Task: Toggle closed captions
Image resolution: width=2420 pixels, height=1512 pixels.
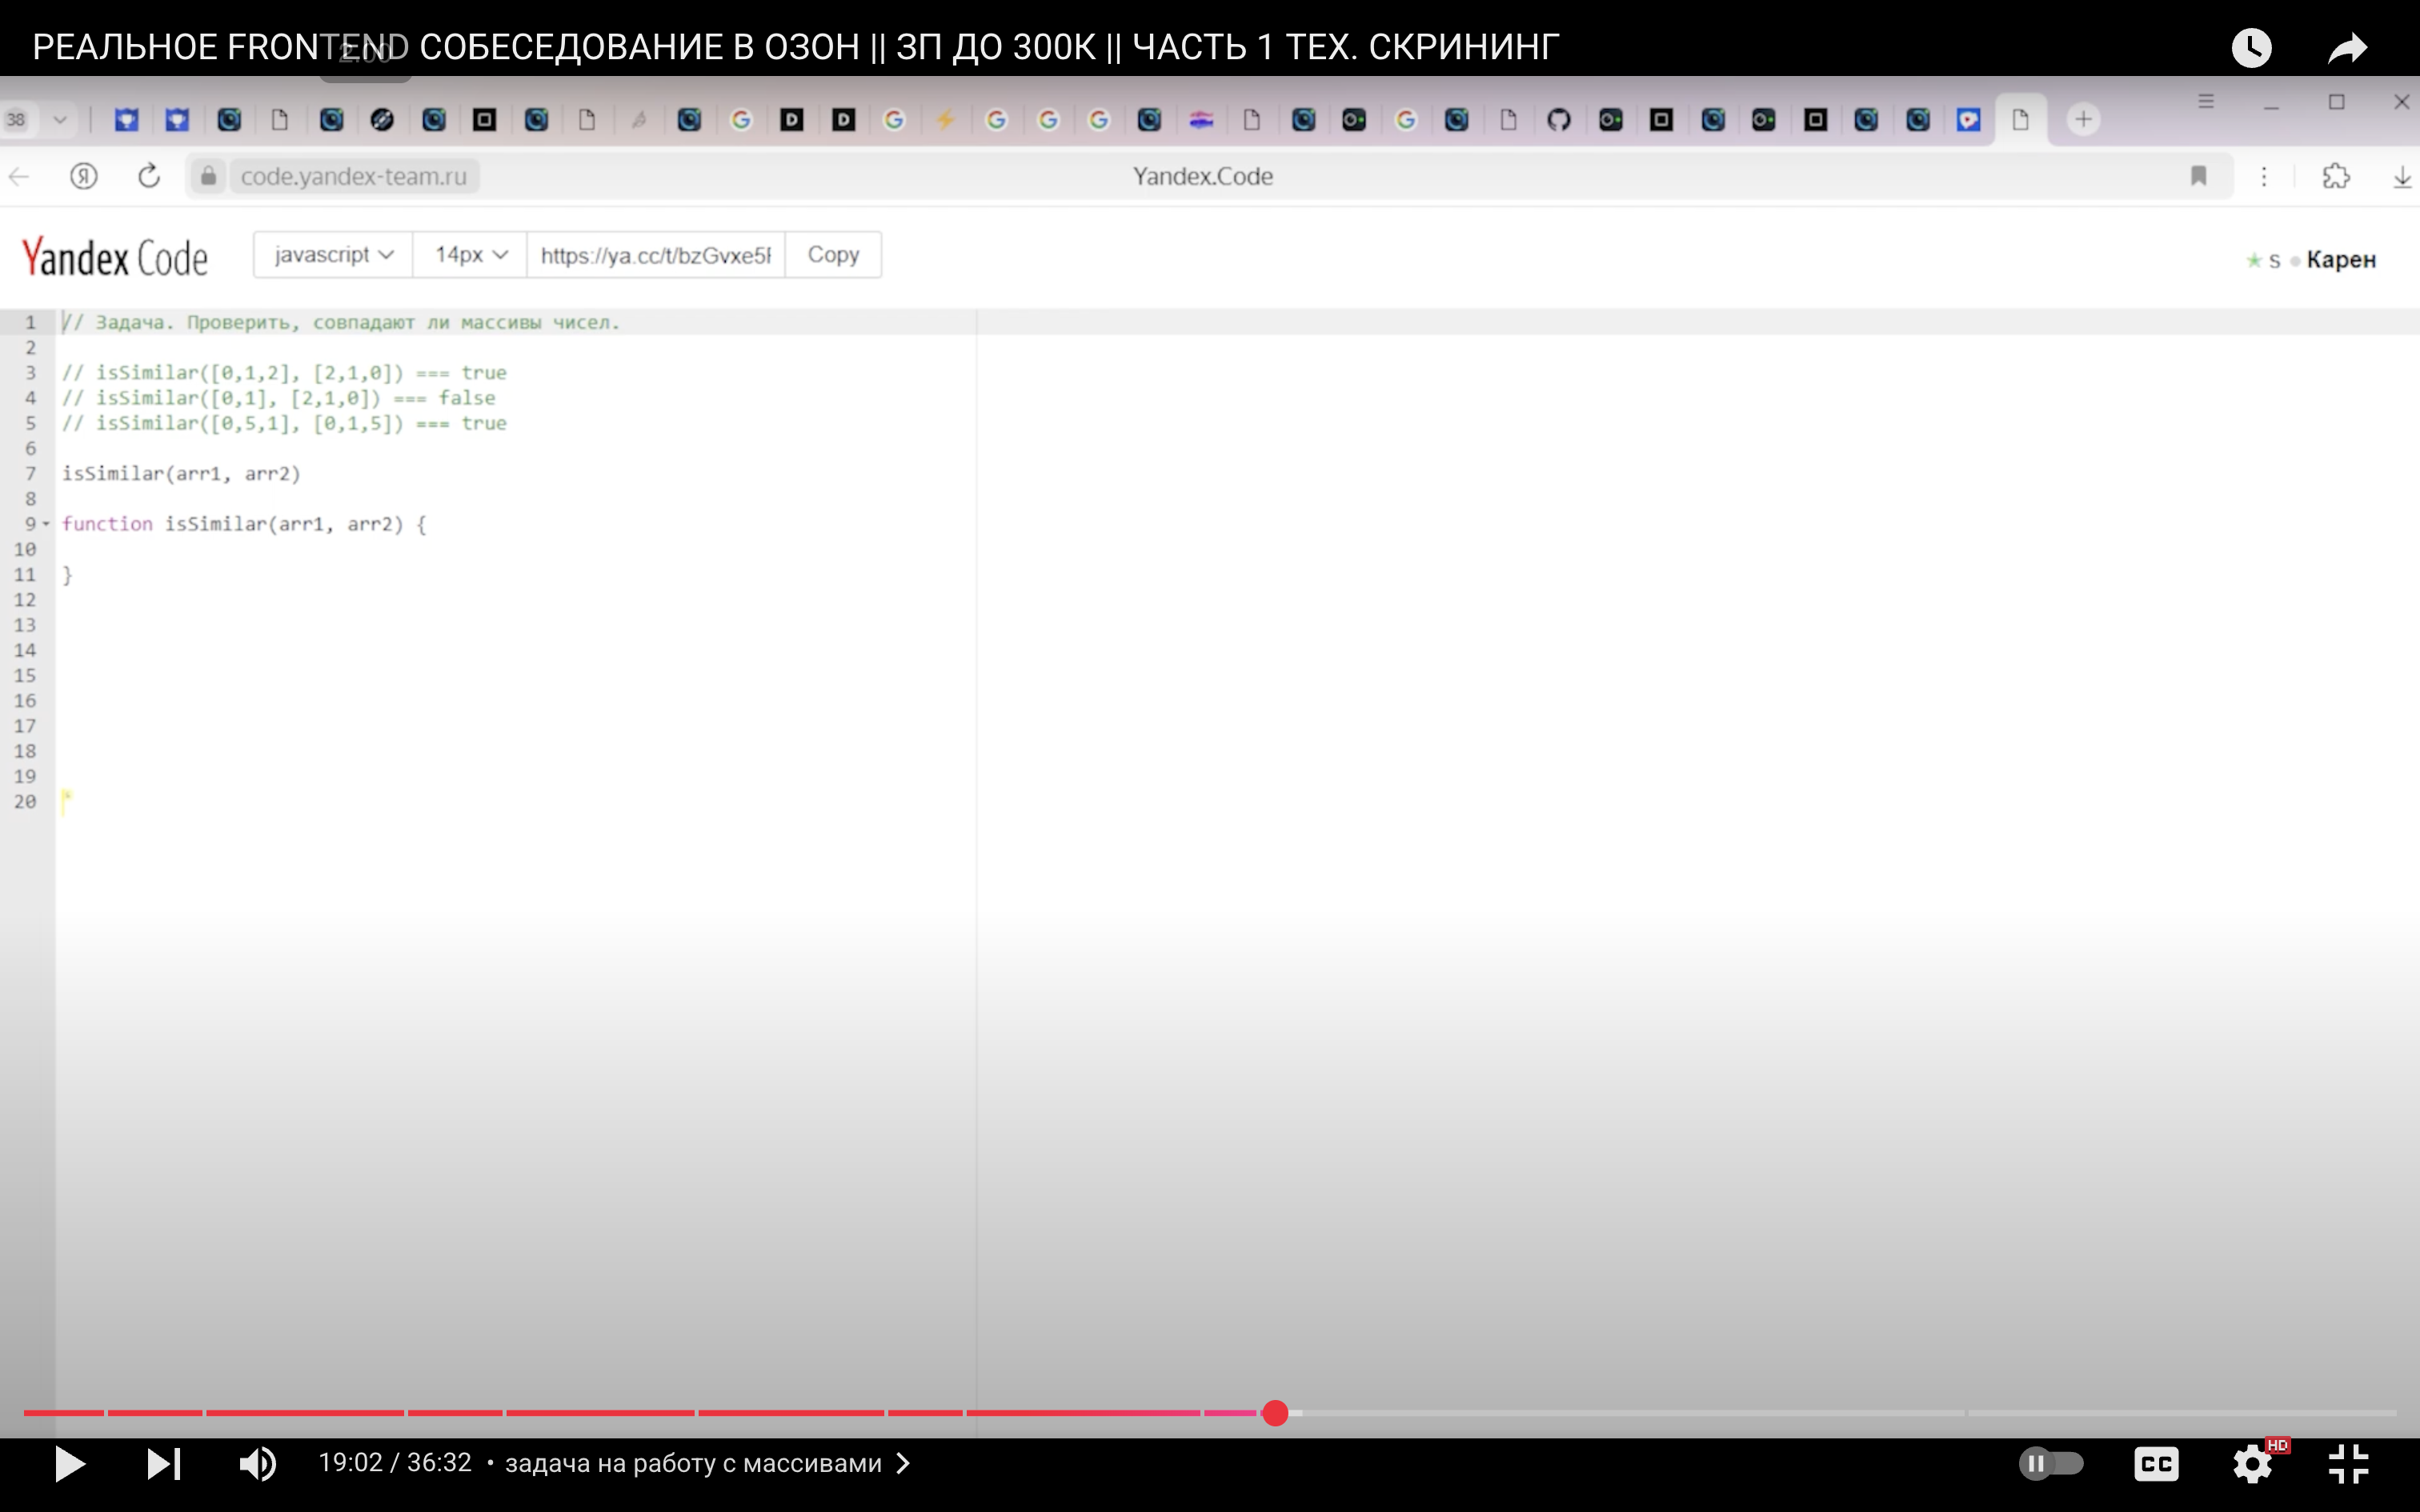Action: (x=2156, y=1464)
